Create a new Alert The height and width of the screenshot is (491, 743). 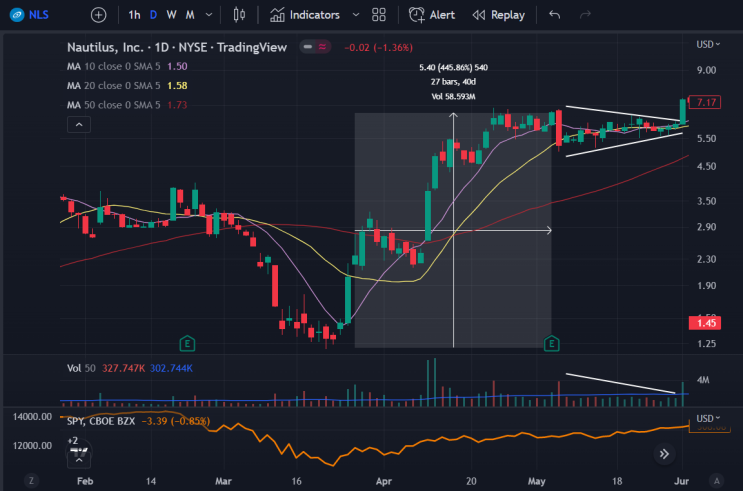tap(432, 15)
